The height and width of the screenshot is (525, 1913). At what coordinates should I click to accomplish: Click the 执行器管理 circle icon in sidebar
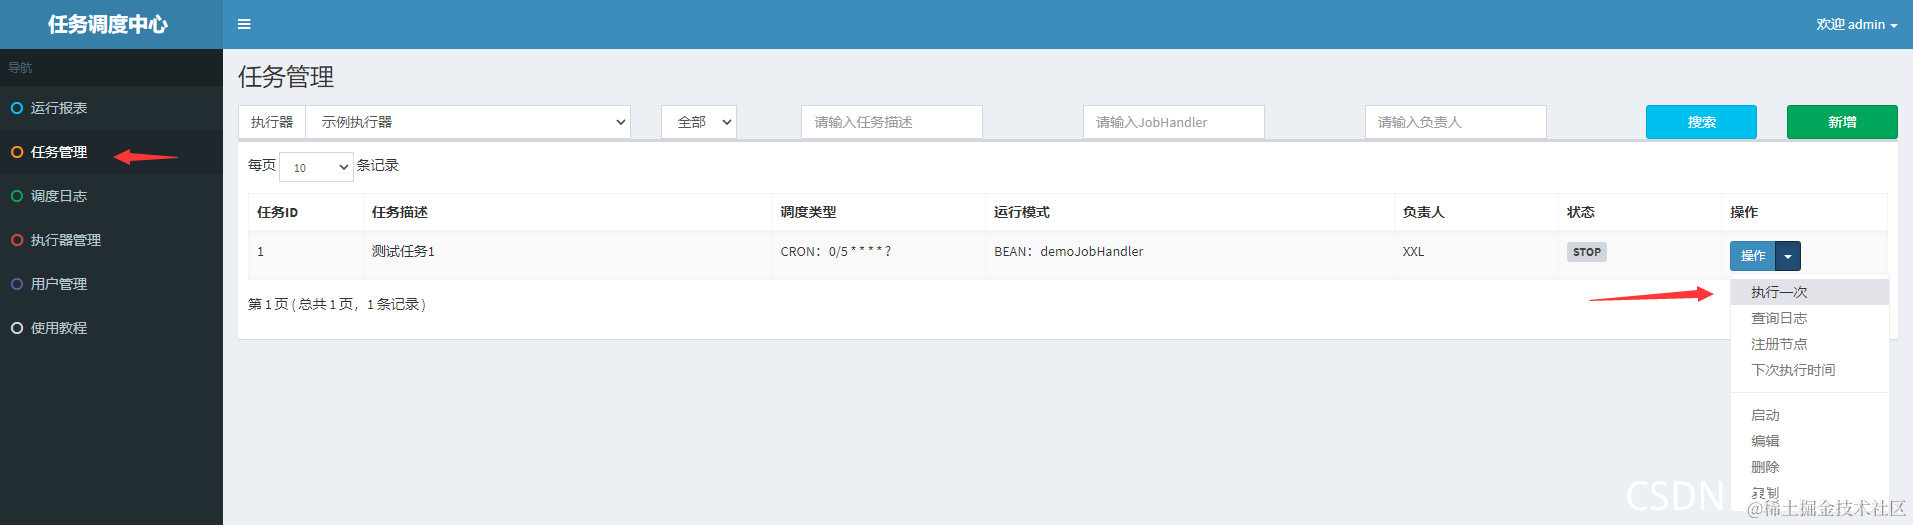17,240
